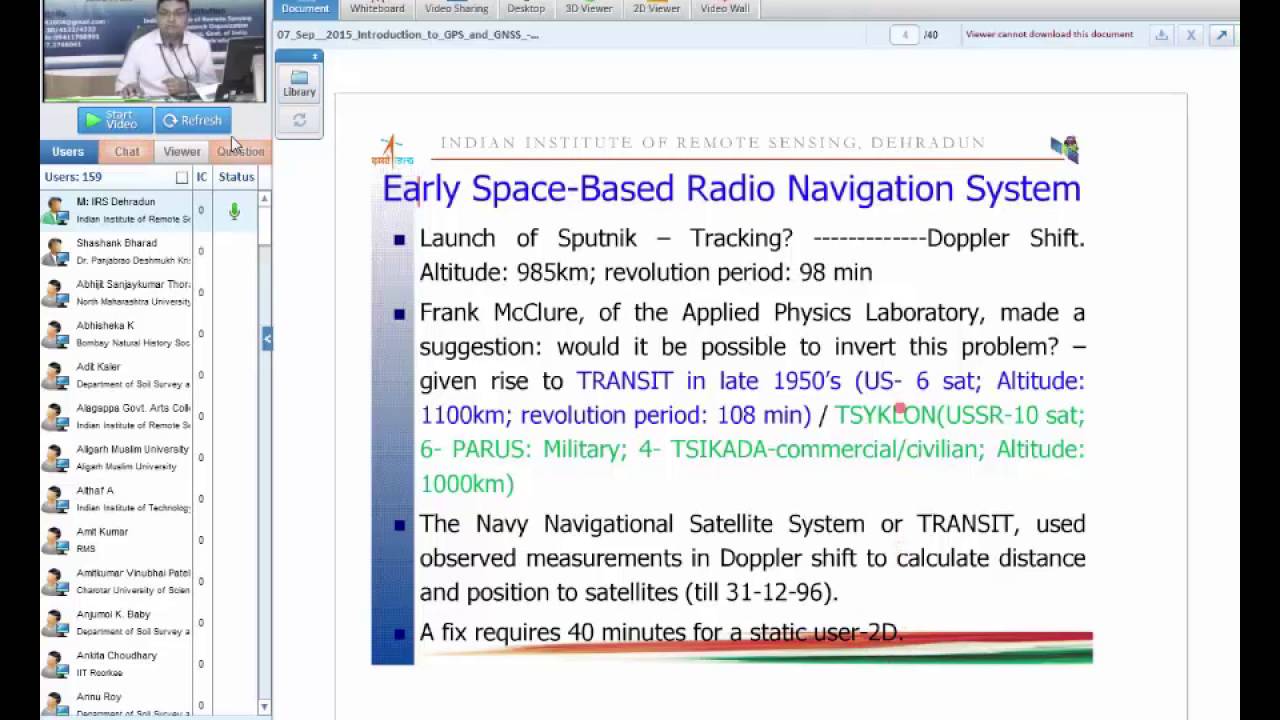Click the Status column header
Viewport: 1280px width, 720px height.
click(237, 177)
